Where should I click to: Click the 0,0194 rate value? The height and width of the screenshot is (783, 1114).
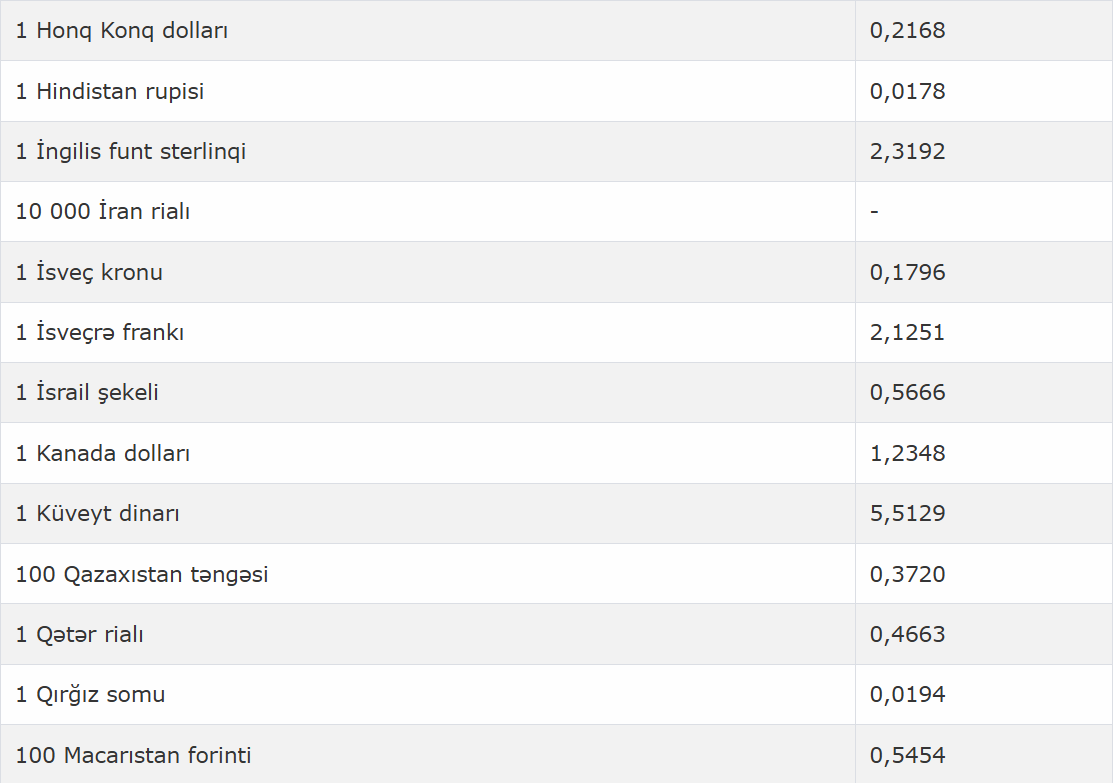tap(907, 695)
